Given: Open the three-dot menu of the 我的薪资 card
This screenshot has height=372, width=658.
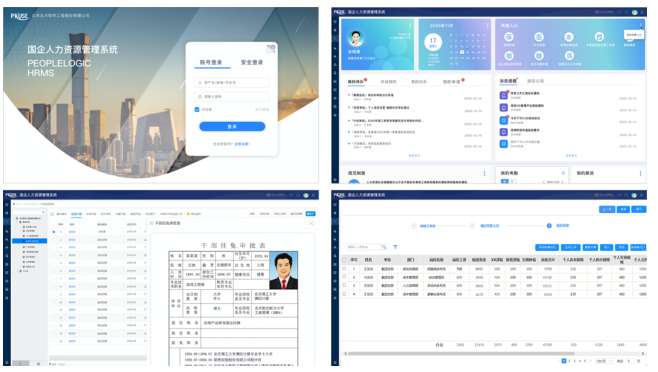Looking at the screenshot, I should pos(640,173).
